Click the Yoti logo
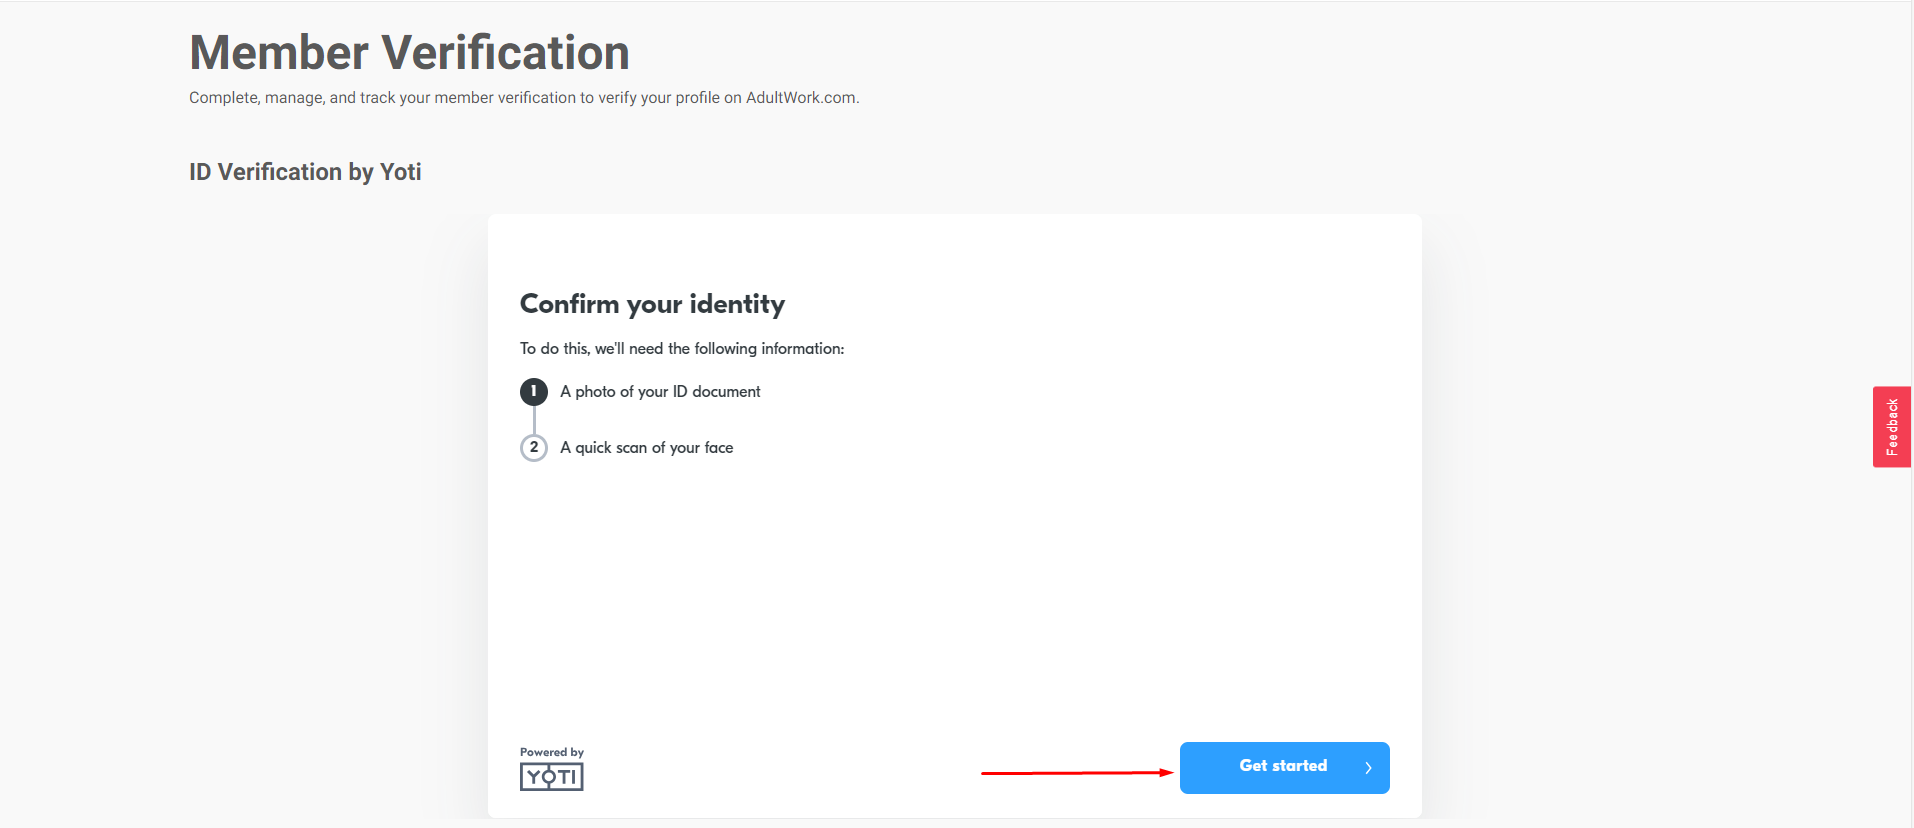 click(551, 777)
